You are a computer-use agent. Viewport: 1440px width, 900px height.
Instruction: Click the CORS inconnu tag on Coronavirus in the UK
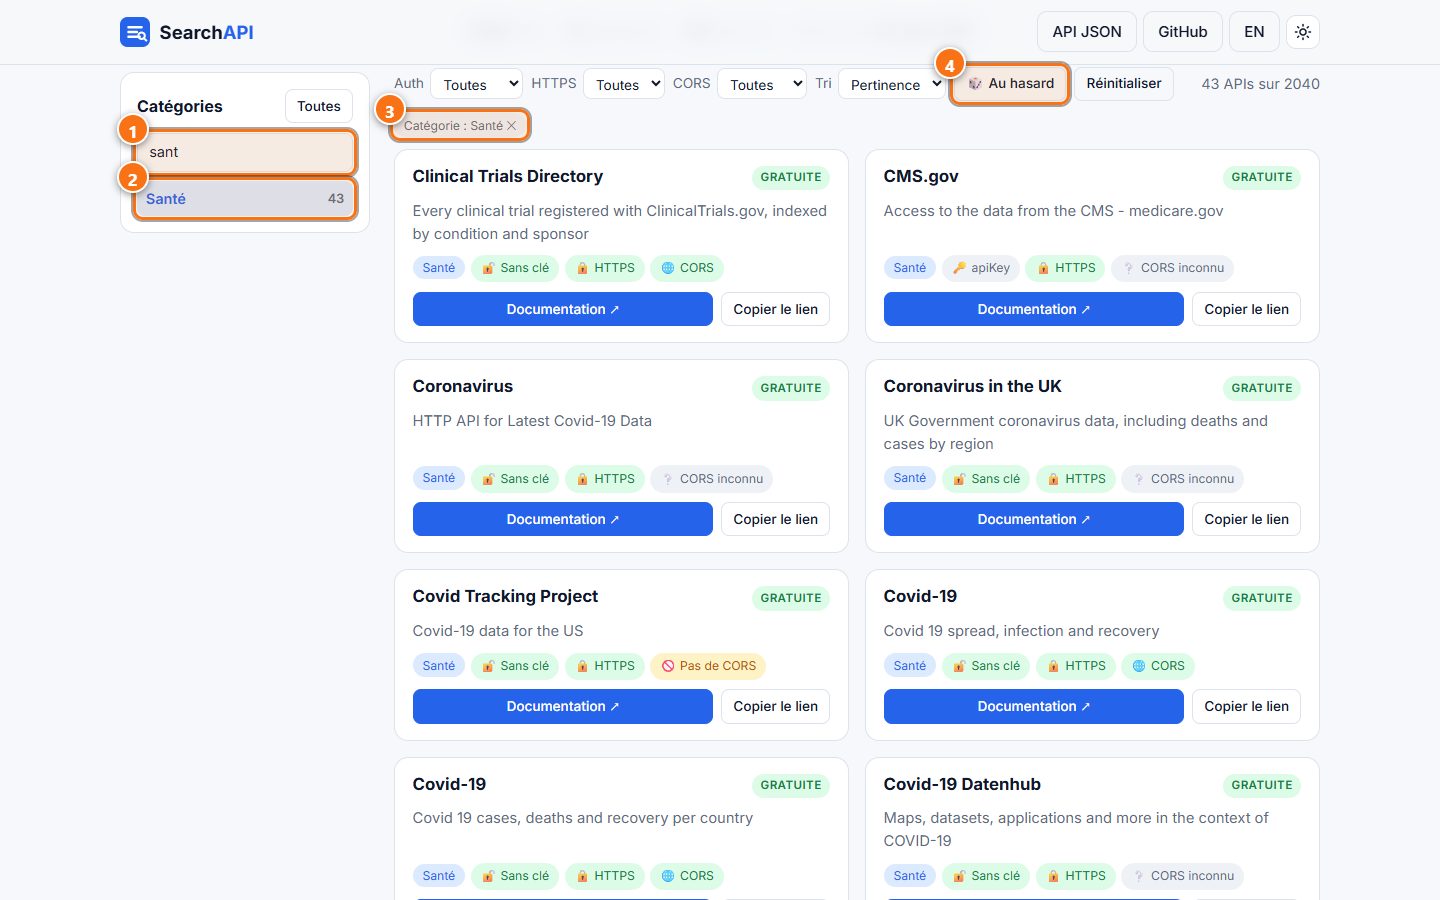click(x=1183, y=479)
